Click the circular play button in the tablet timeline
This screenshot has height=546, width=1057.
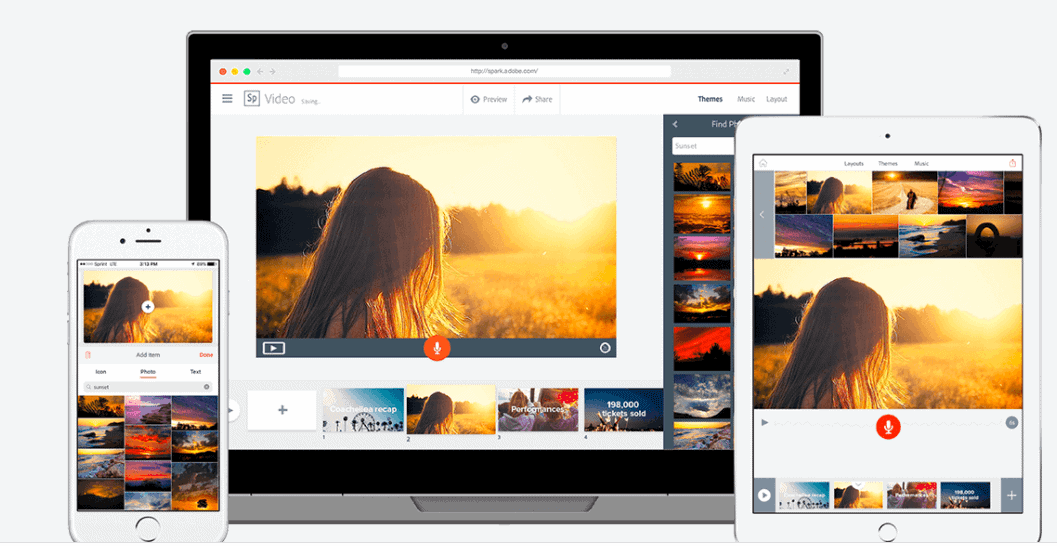[x=764, y=495]
